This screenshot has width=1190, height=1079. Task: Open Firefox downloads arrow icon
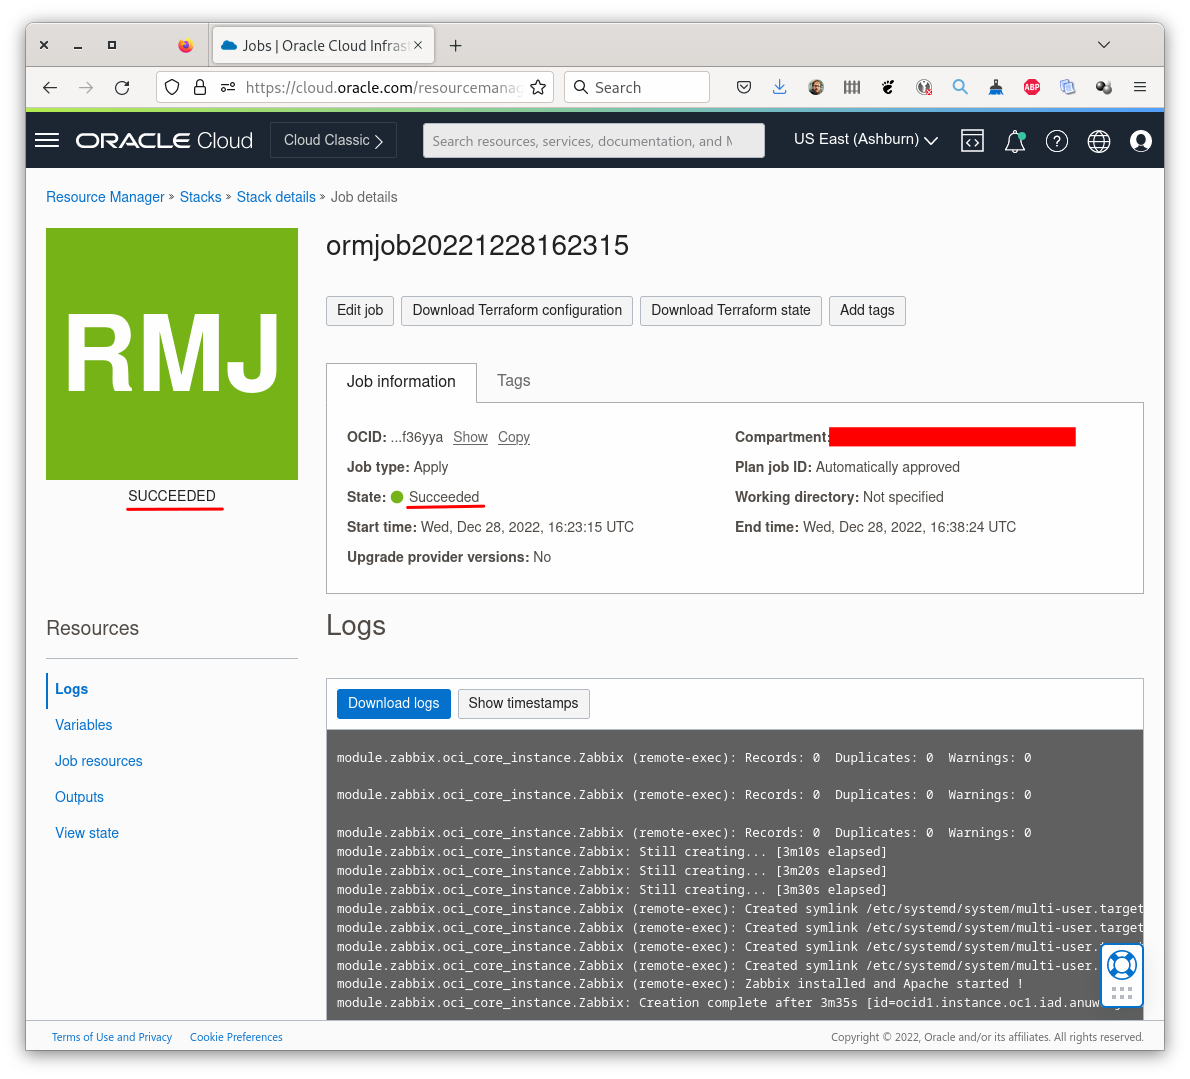pyautogui.click(x=780, y=87)
